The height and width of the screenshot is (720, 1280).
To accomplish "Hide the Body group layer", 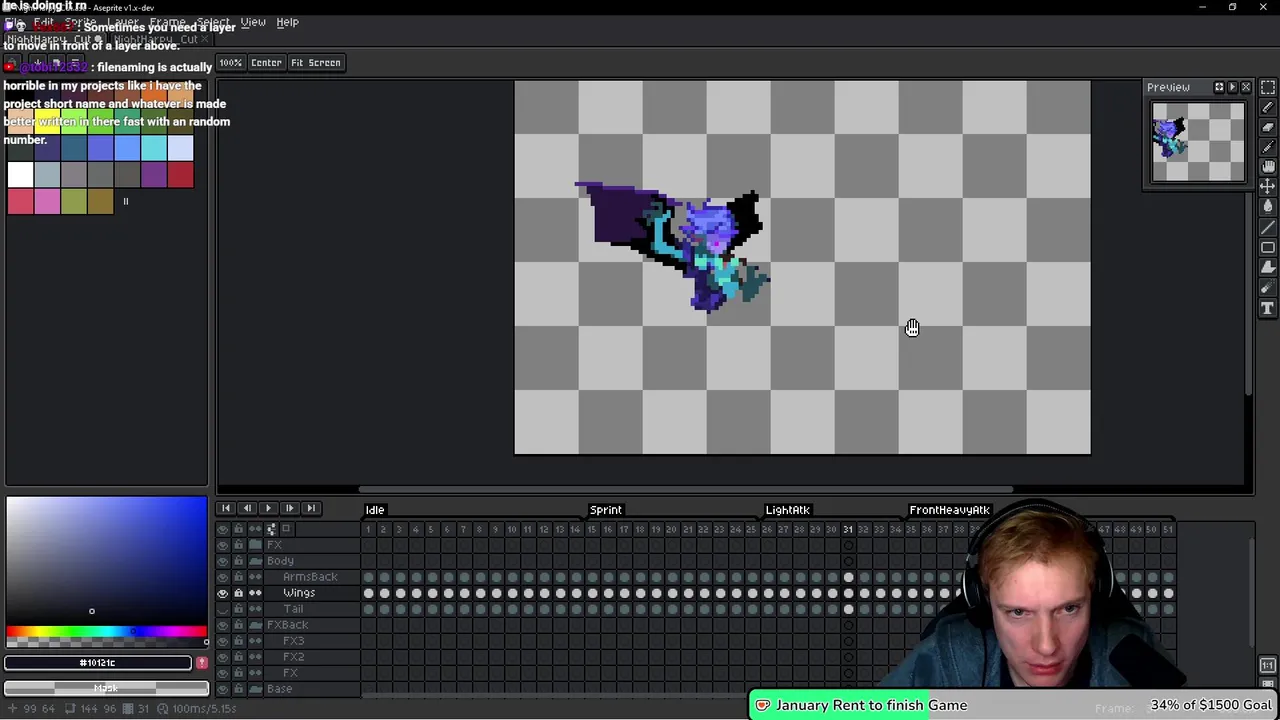I will point(223,561).
